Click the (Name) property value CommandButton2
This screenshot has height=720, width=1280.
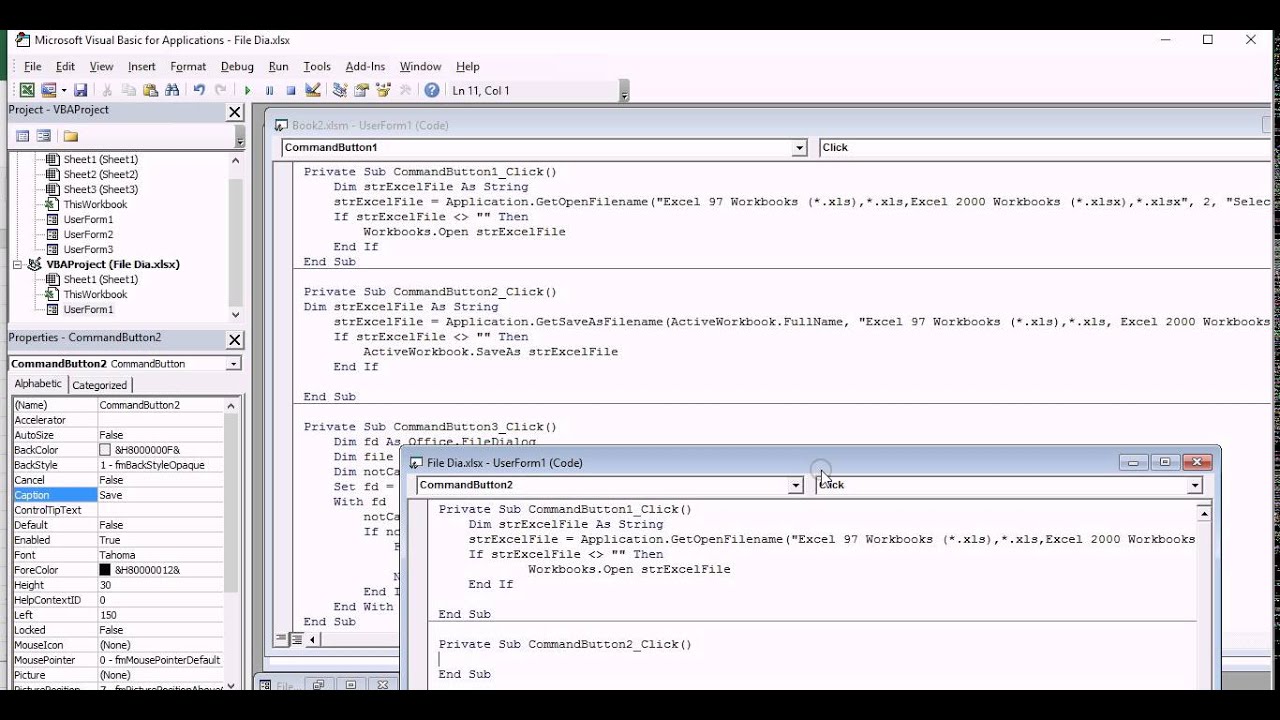[139, 405]
